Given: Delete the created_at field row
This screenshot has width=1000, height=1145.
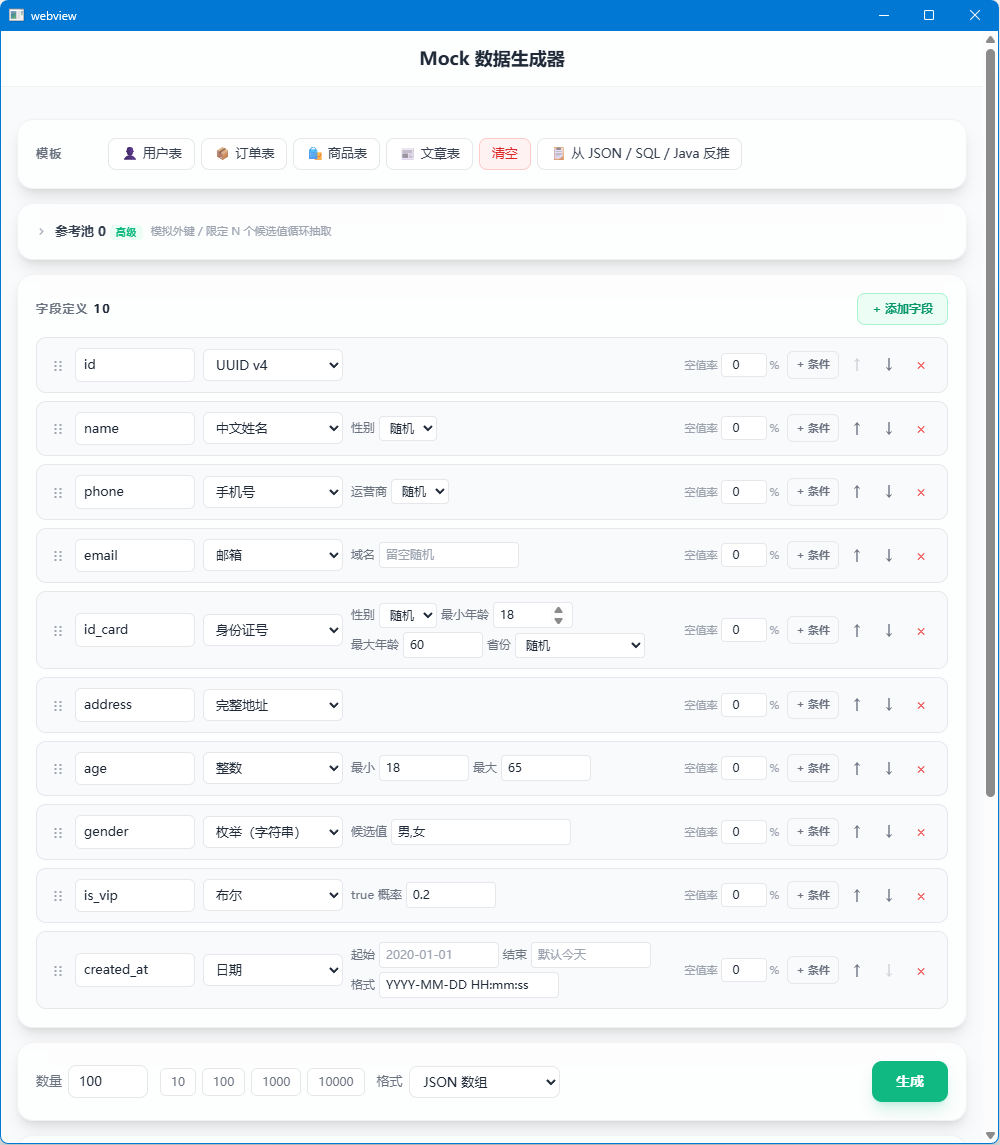Looking at the screenshot, I should [x=920, y=970].
